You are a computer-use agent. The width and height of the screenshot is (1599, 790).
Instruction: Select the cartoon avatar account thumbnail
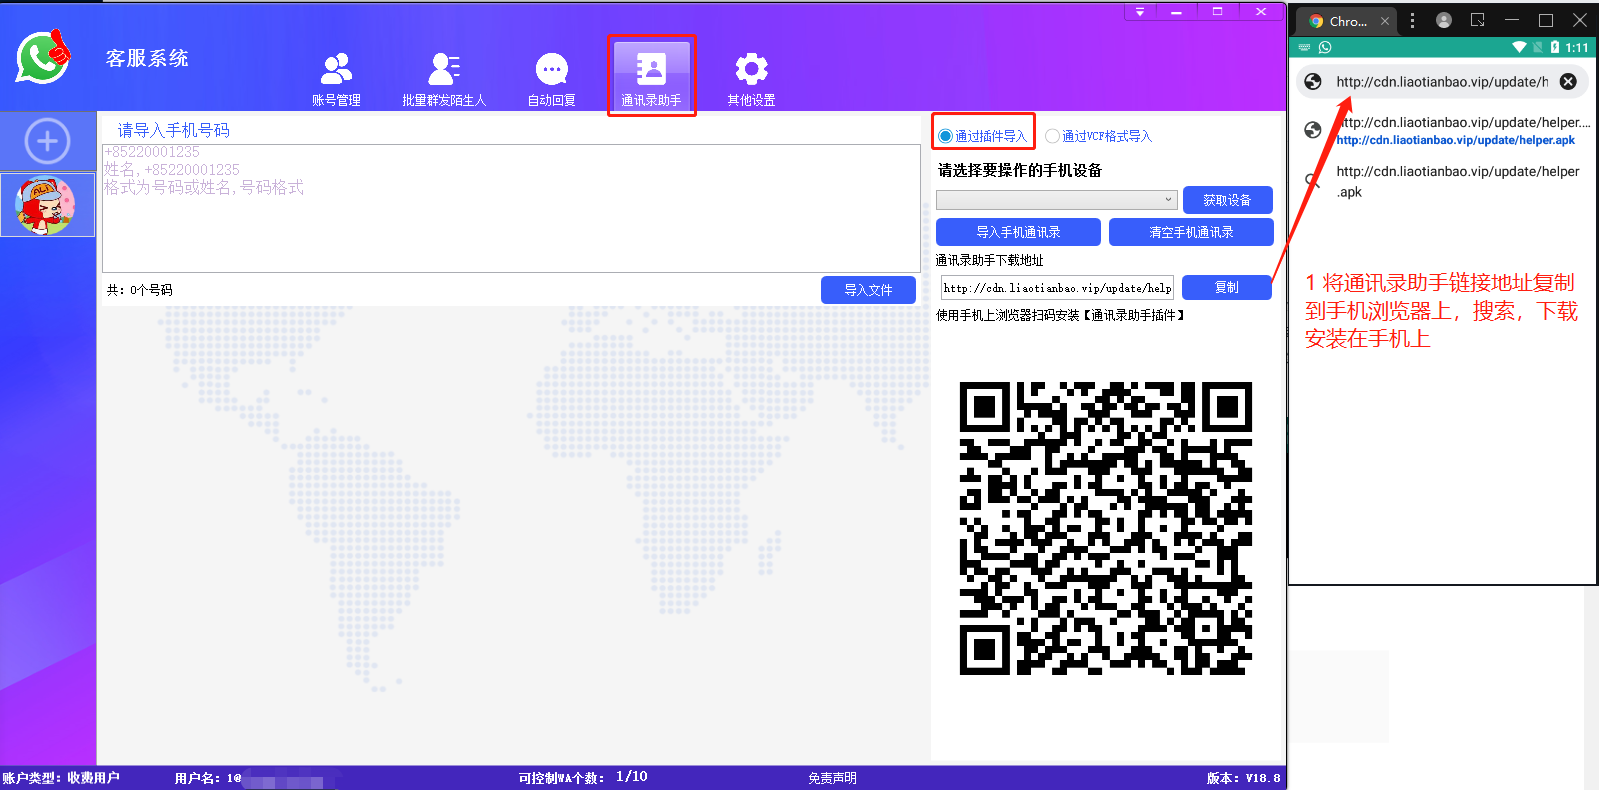47,205
